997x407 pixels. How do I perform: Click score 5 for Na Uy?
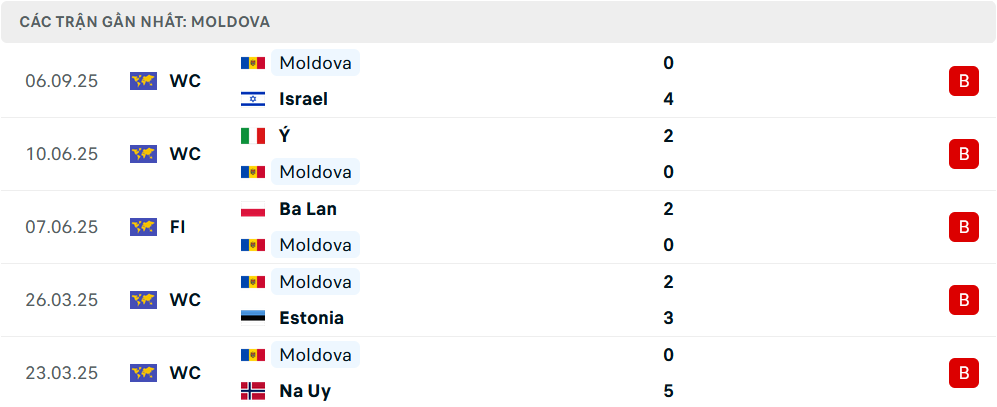(668, 391)
